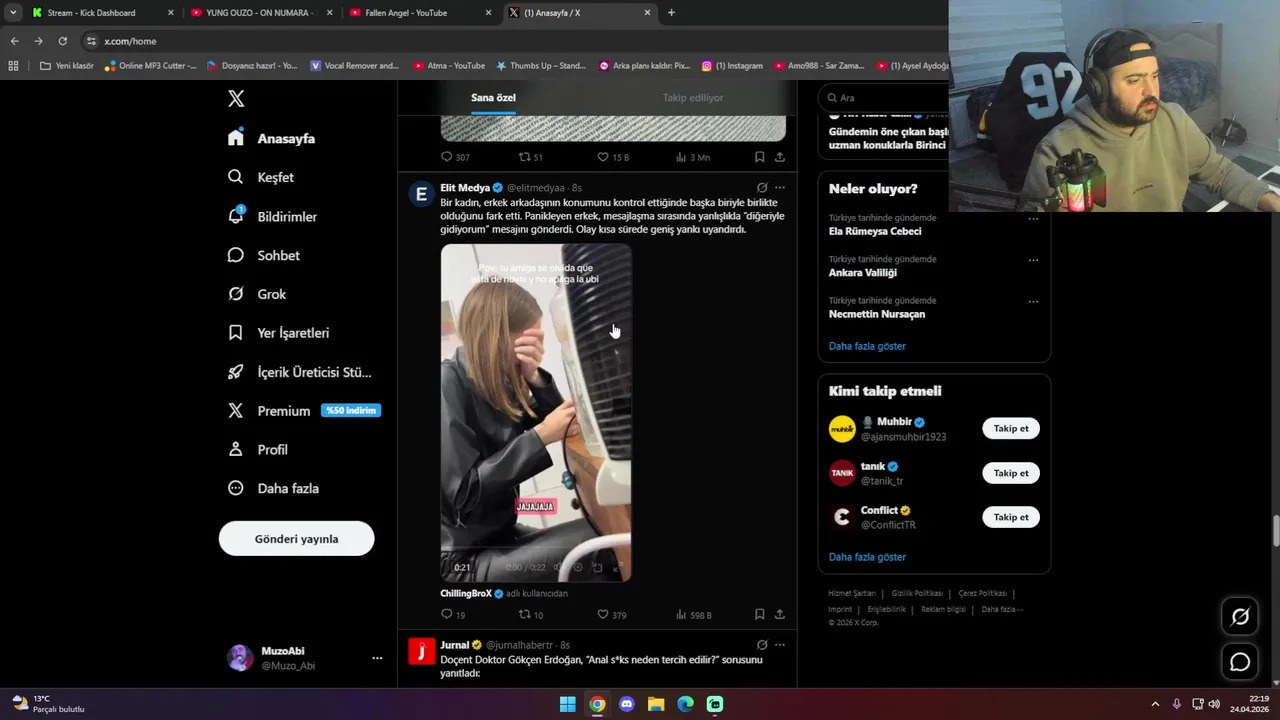Mute the video in Elit Medya post

(x=557, y=567)
